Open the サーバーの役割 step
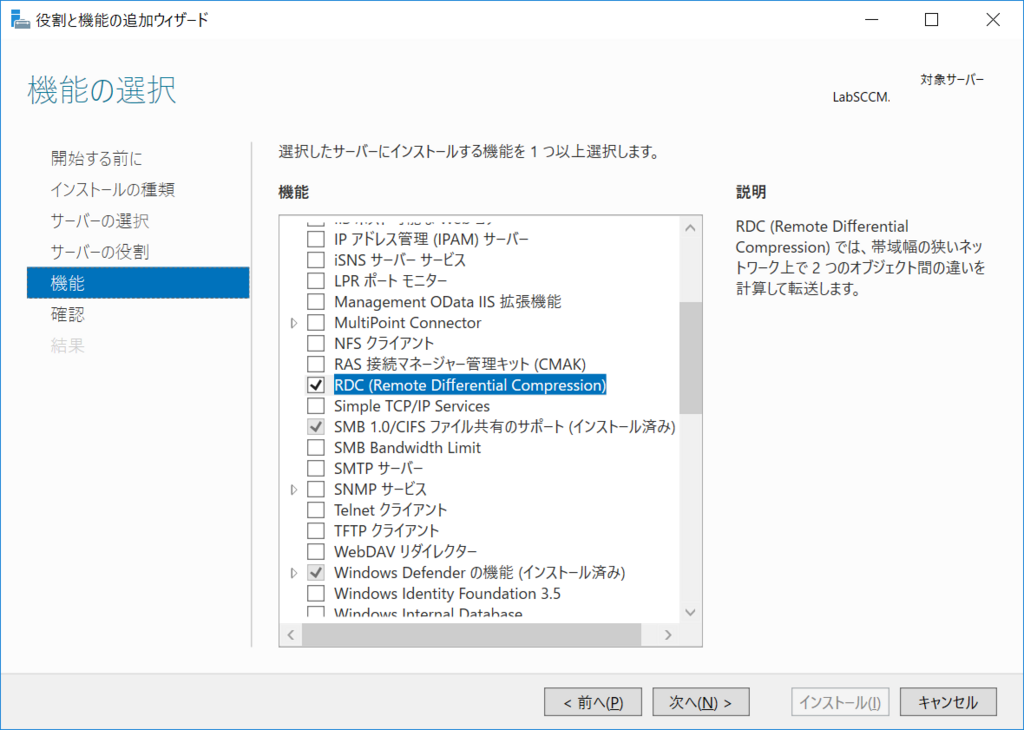 (x=99, y=252)
